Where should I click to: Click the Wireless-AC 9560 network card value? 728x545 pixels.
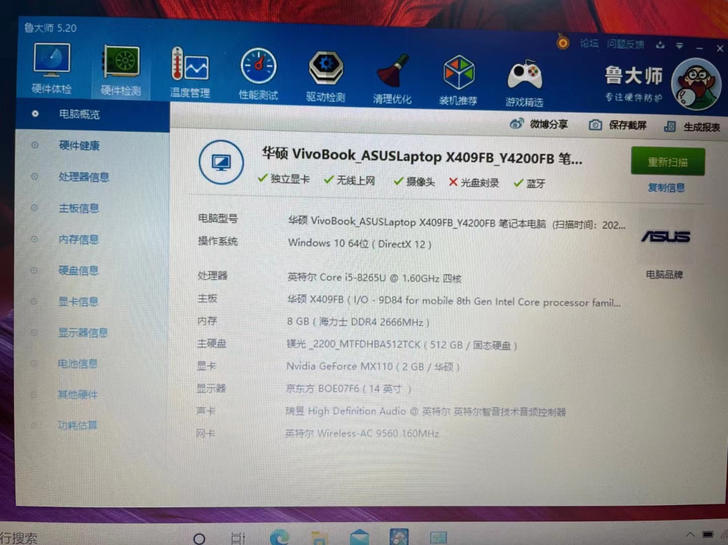click(x=362, y=434)
